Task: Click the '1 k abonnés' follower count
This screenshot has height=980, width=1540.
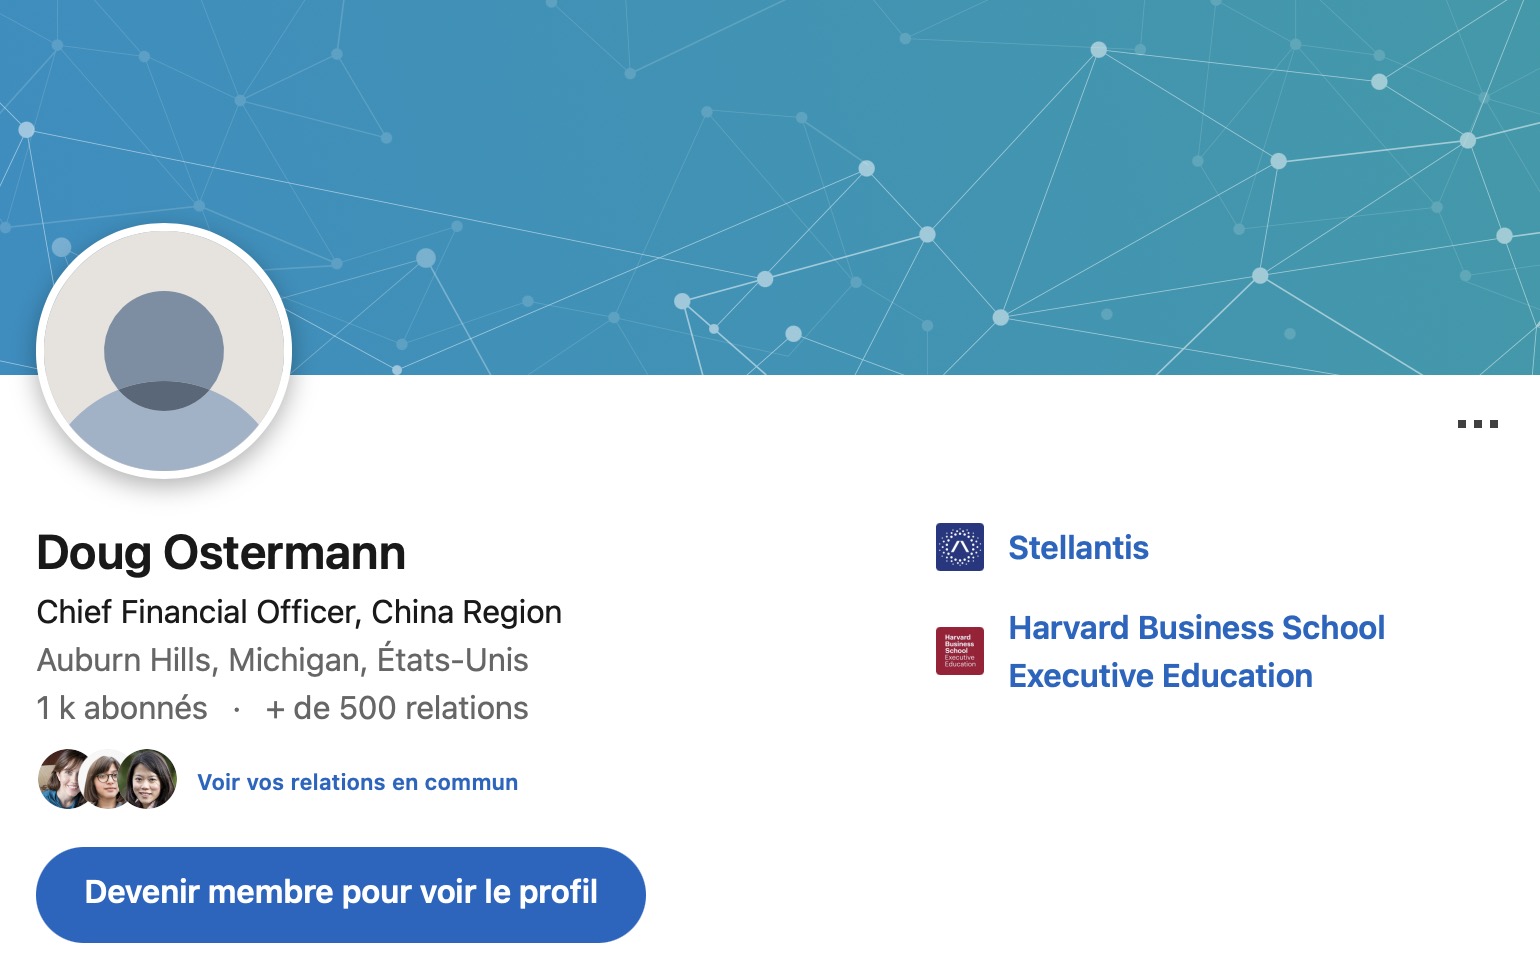Action: pyautogui.click(x=122, y=708)
